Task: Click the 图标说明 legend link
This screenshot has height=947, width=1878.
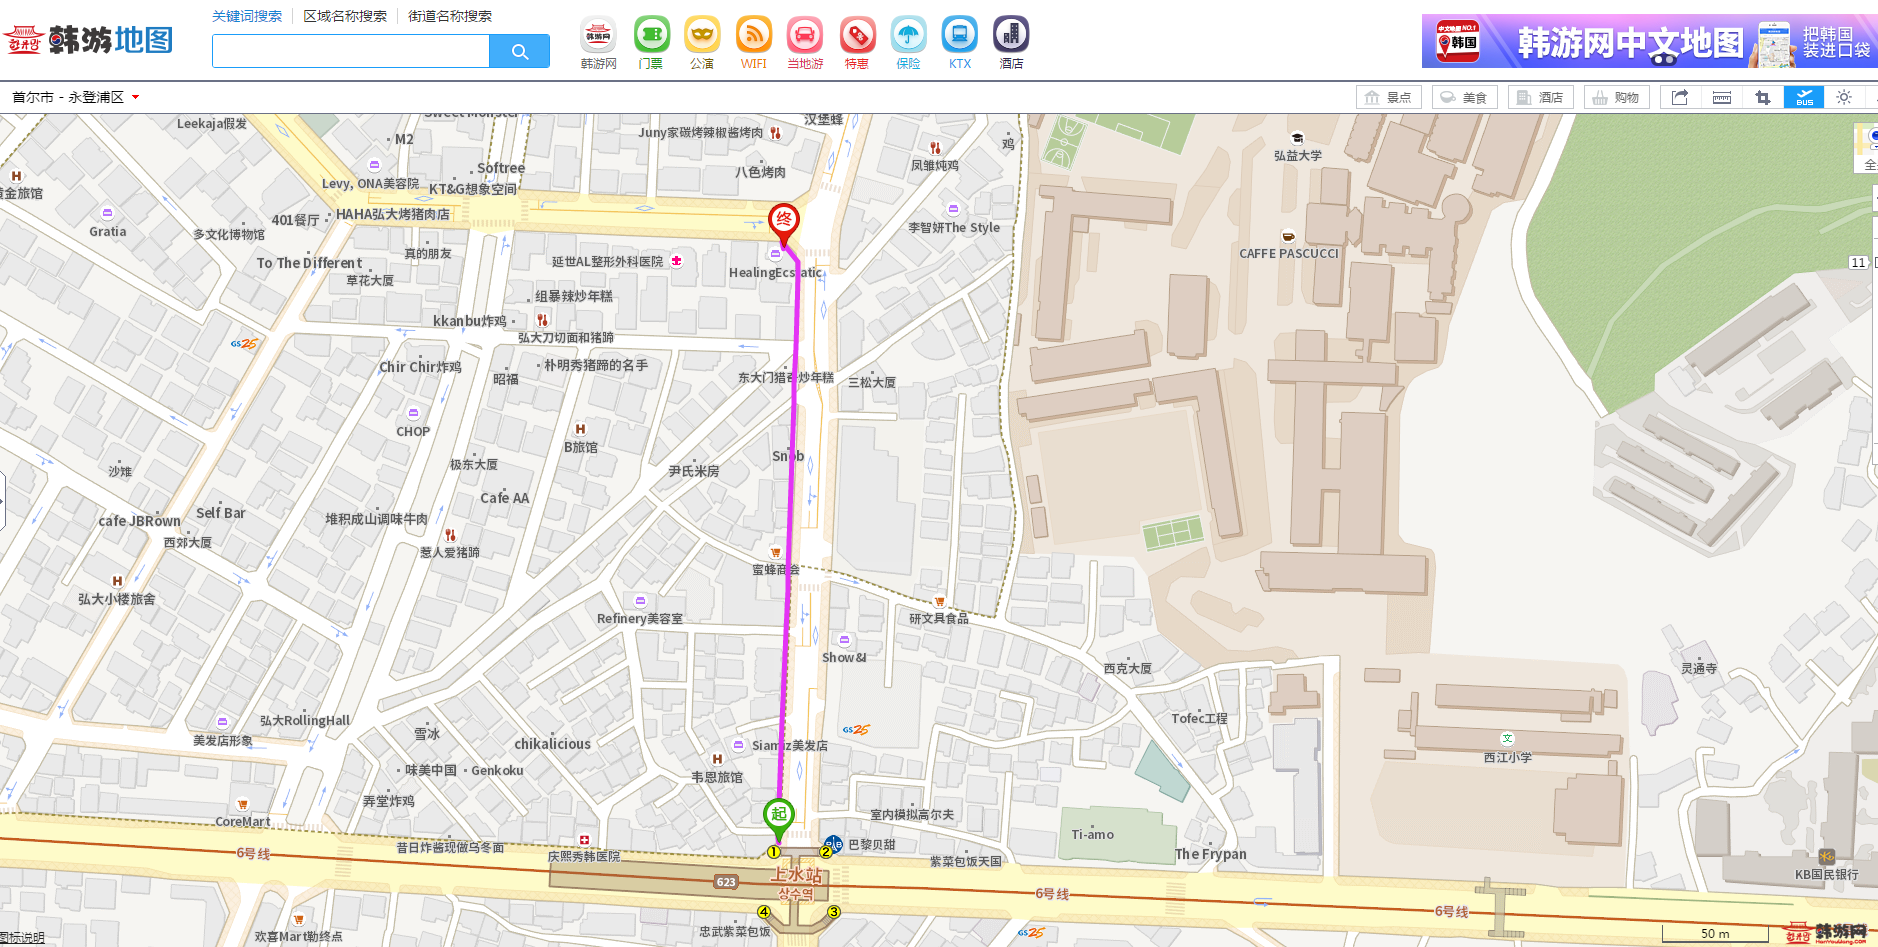Action: point(23,938)
